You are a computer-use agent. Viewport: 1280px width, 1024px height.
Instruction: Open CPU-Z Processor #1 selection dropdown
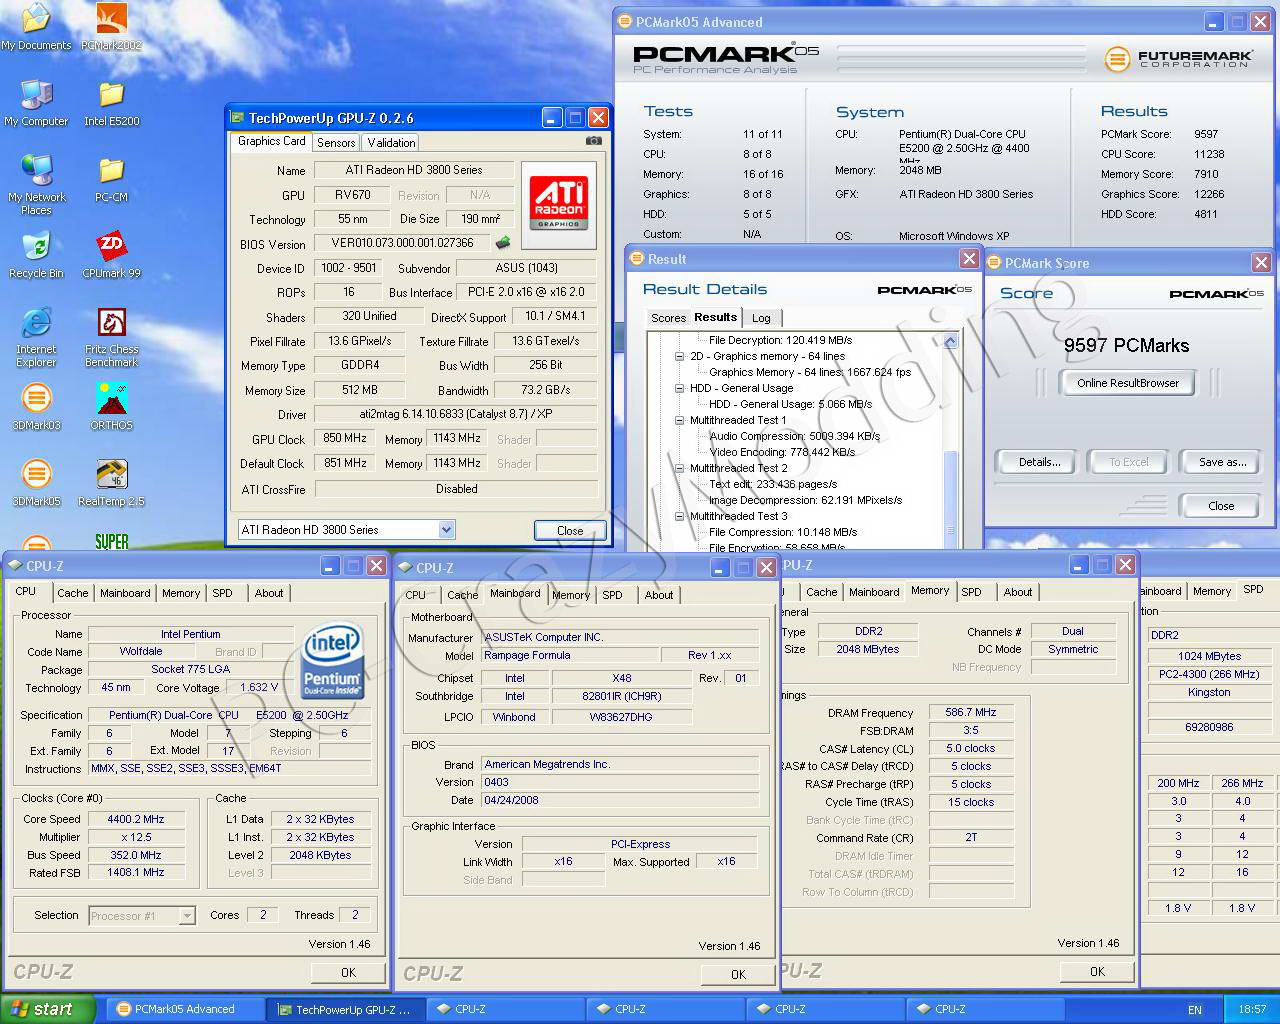coord(186,915)
